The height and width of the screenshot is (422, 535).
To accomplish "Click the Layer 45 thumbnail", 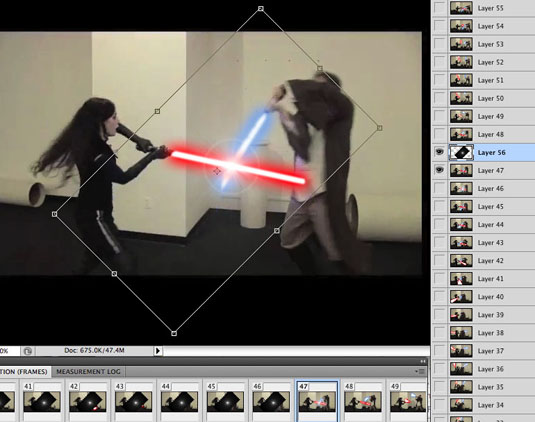I will point(461,206).
